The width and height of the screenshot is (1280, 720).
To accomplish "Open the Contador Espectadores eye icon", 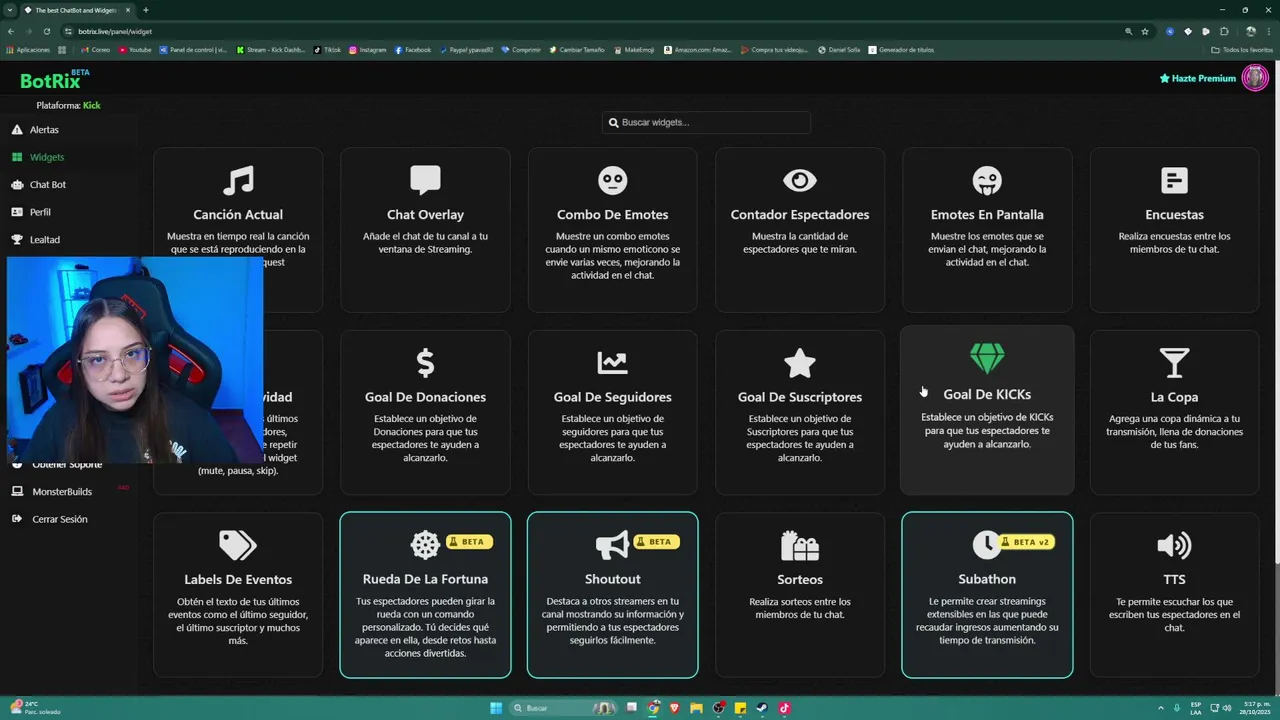I will (x=800, y=180).
